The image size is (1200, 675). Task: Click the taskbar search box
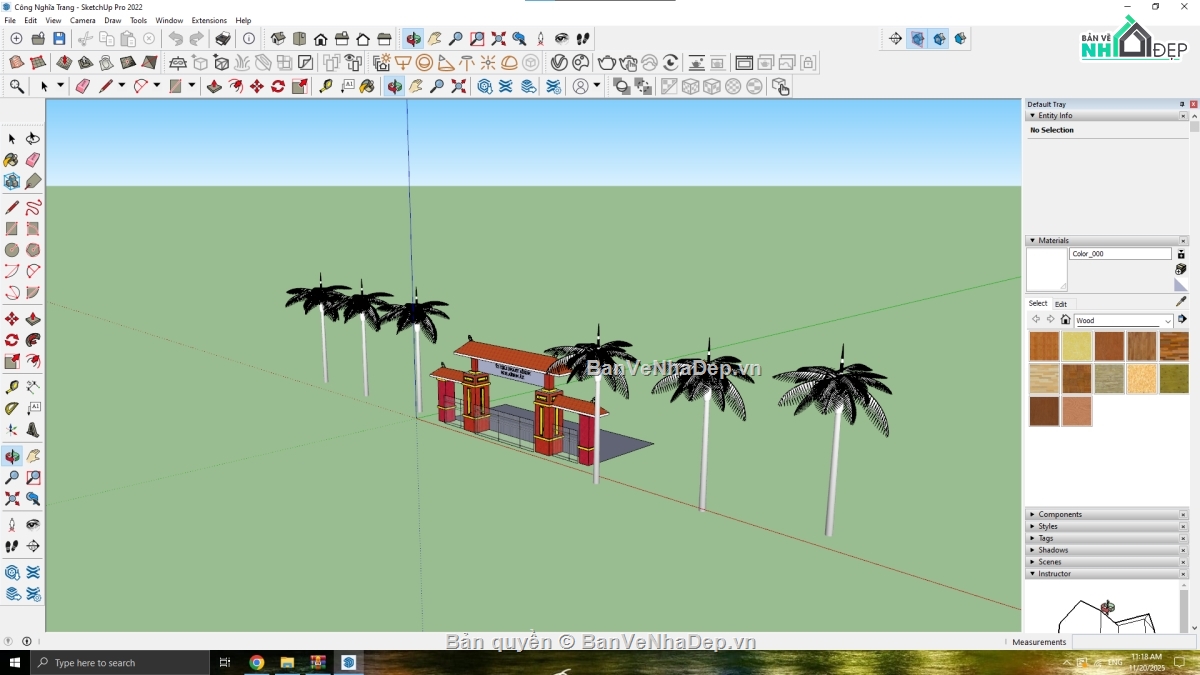120,662
